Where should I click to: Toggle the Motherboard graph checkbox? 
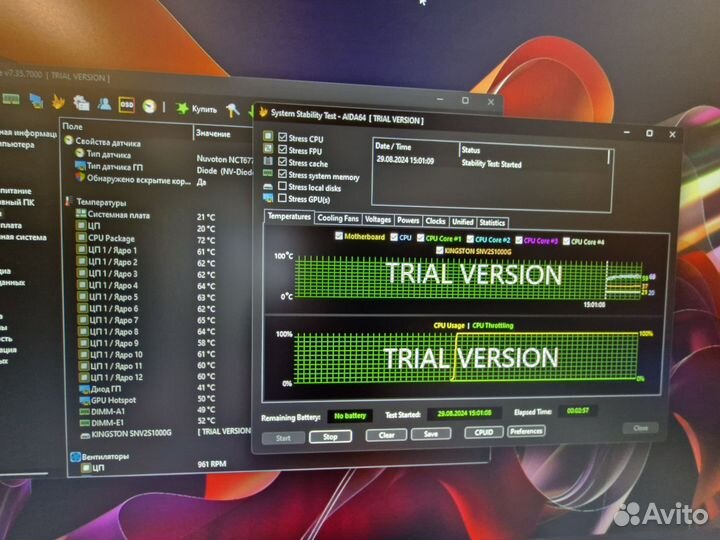pos(339,236)
